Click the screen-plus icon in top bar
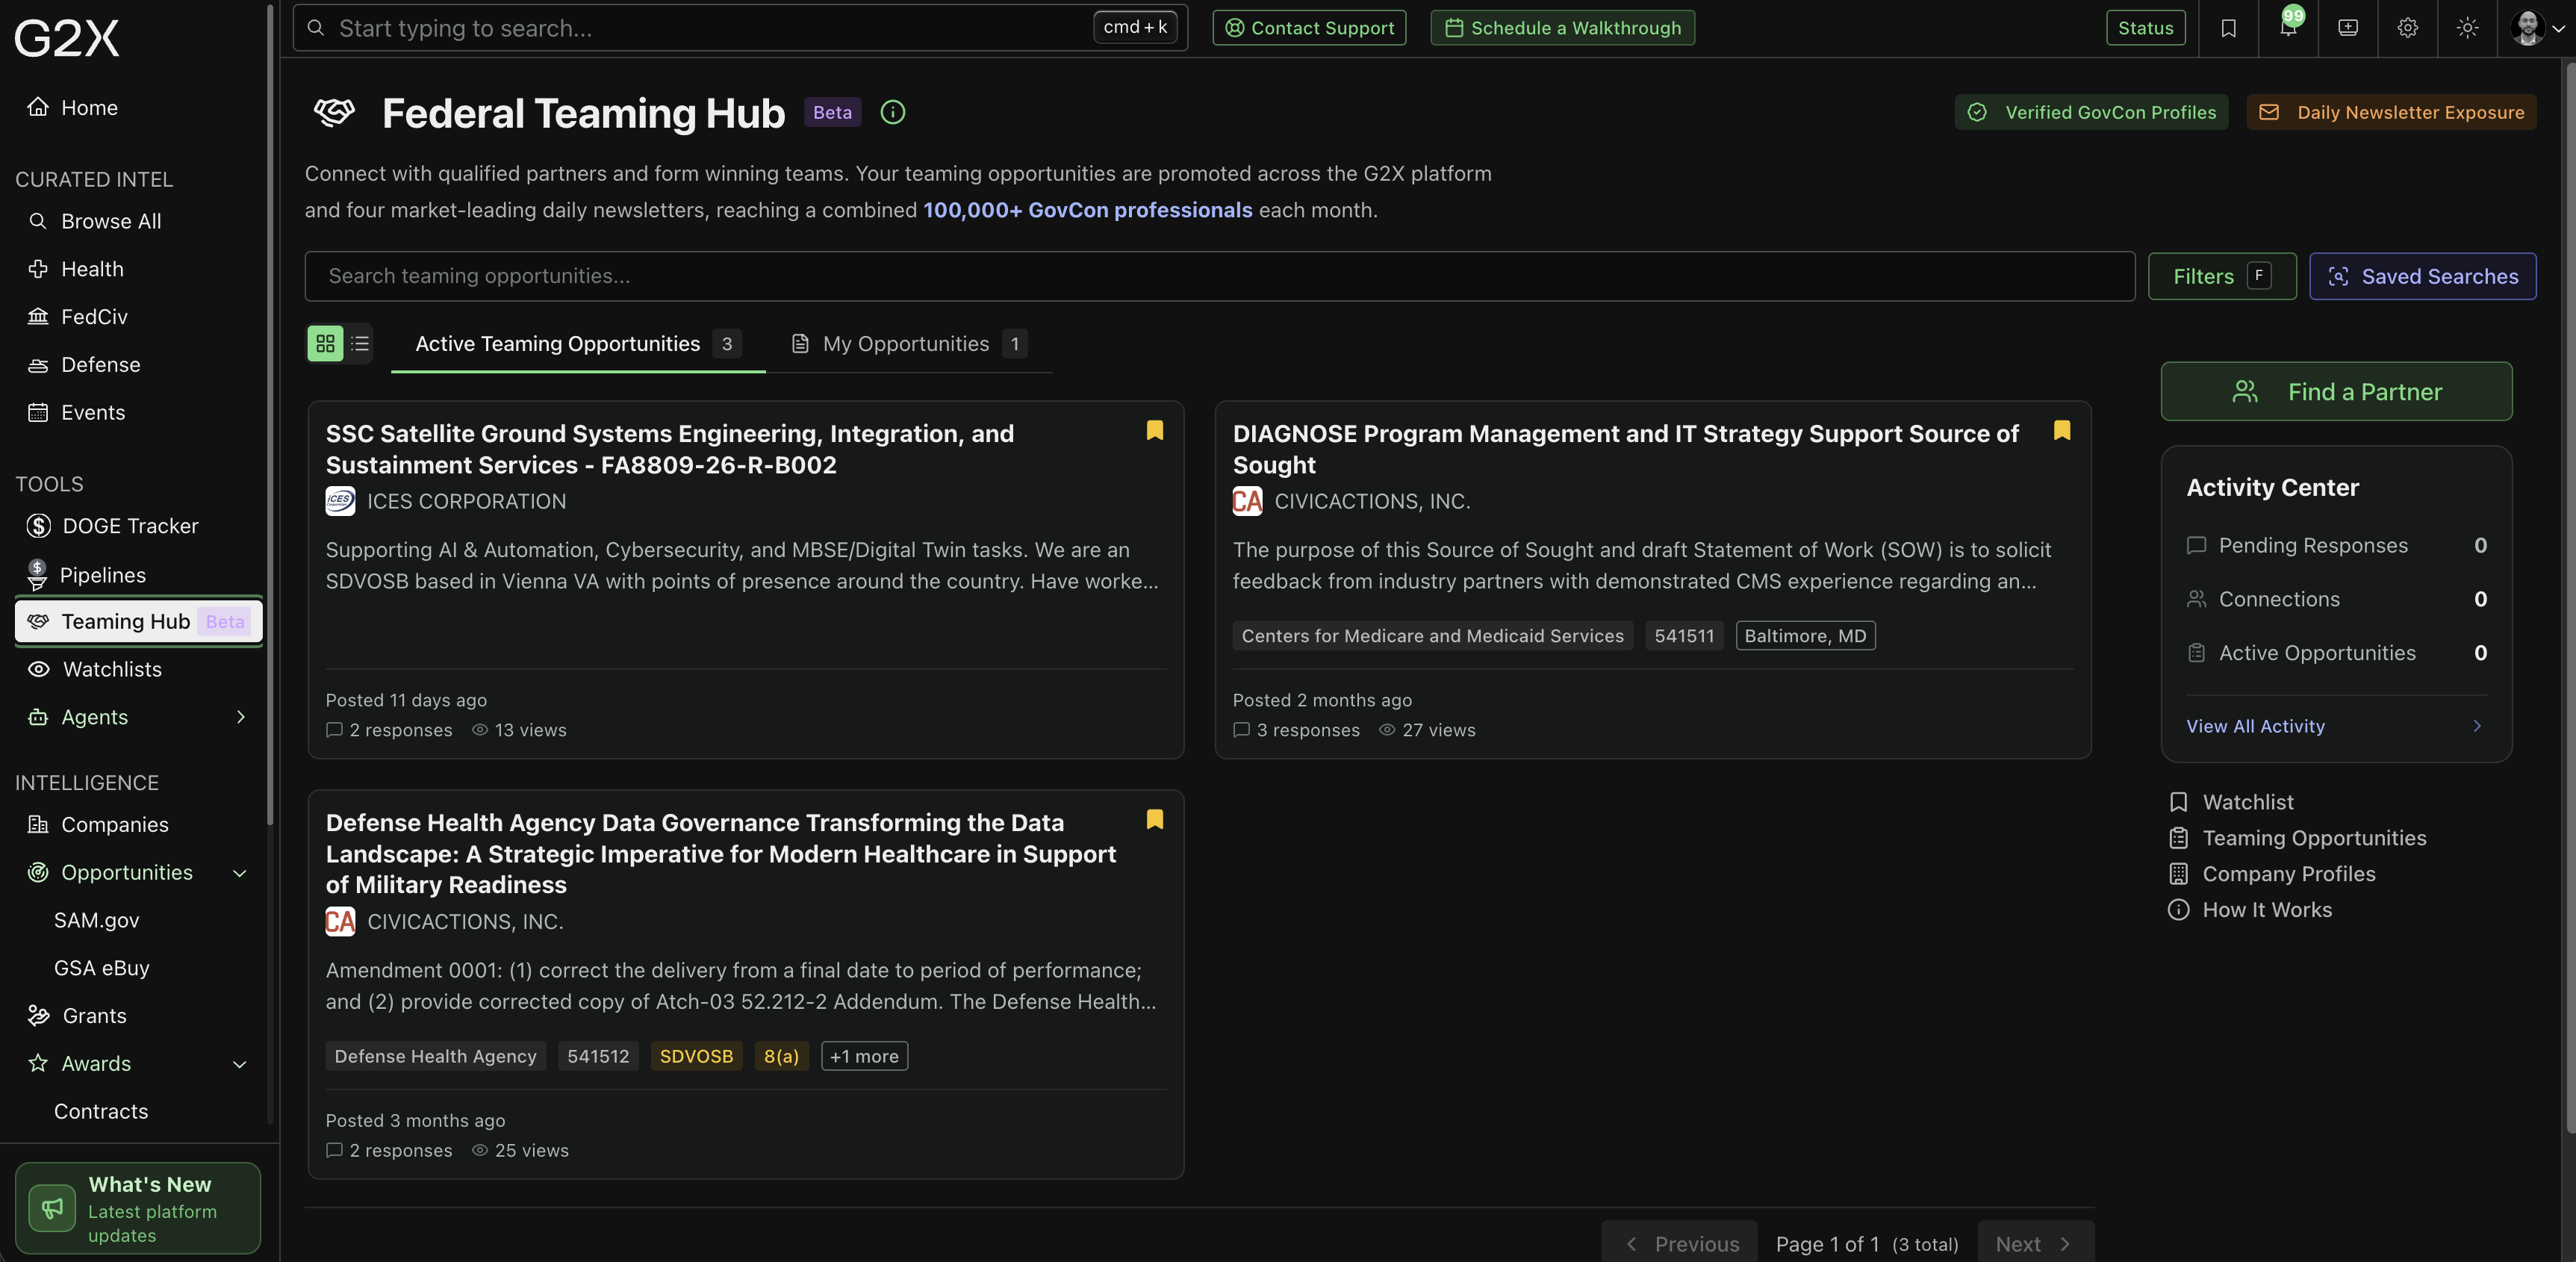 (x=2348, y=28)
